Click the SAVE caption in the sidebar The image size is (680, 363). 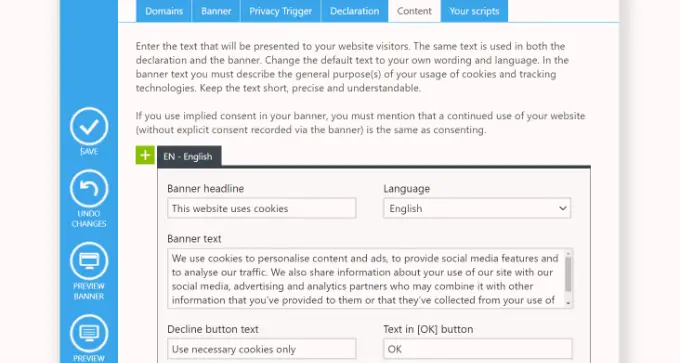[x=89, y=151]
